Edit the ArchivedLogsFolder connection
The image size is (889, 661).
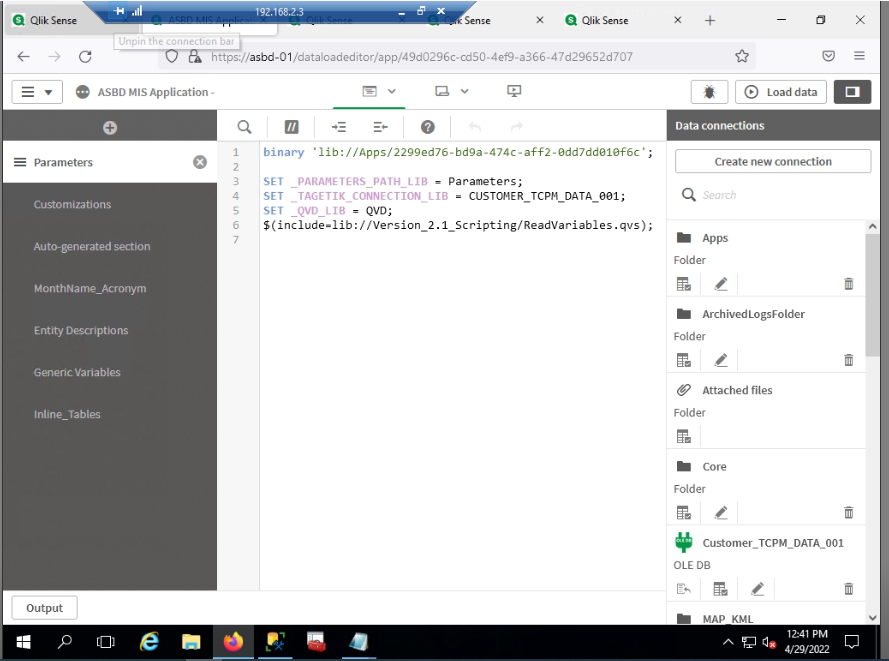[x=721, y=360]
